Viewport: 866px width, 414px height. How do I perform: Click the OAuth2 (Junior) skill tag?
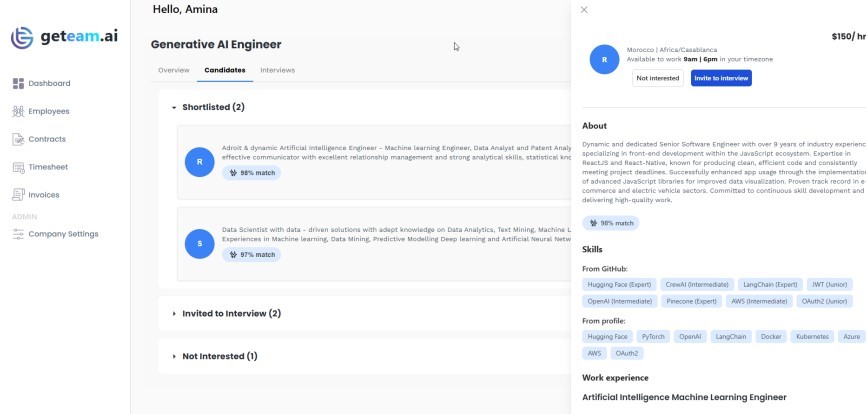(824, 301)
